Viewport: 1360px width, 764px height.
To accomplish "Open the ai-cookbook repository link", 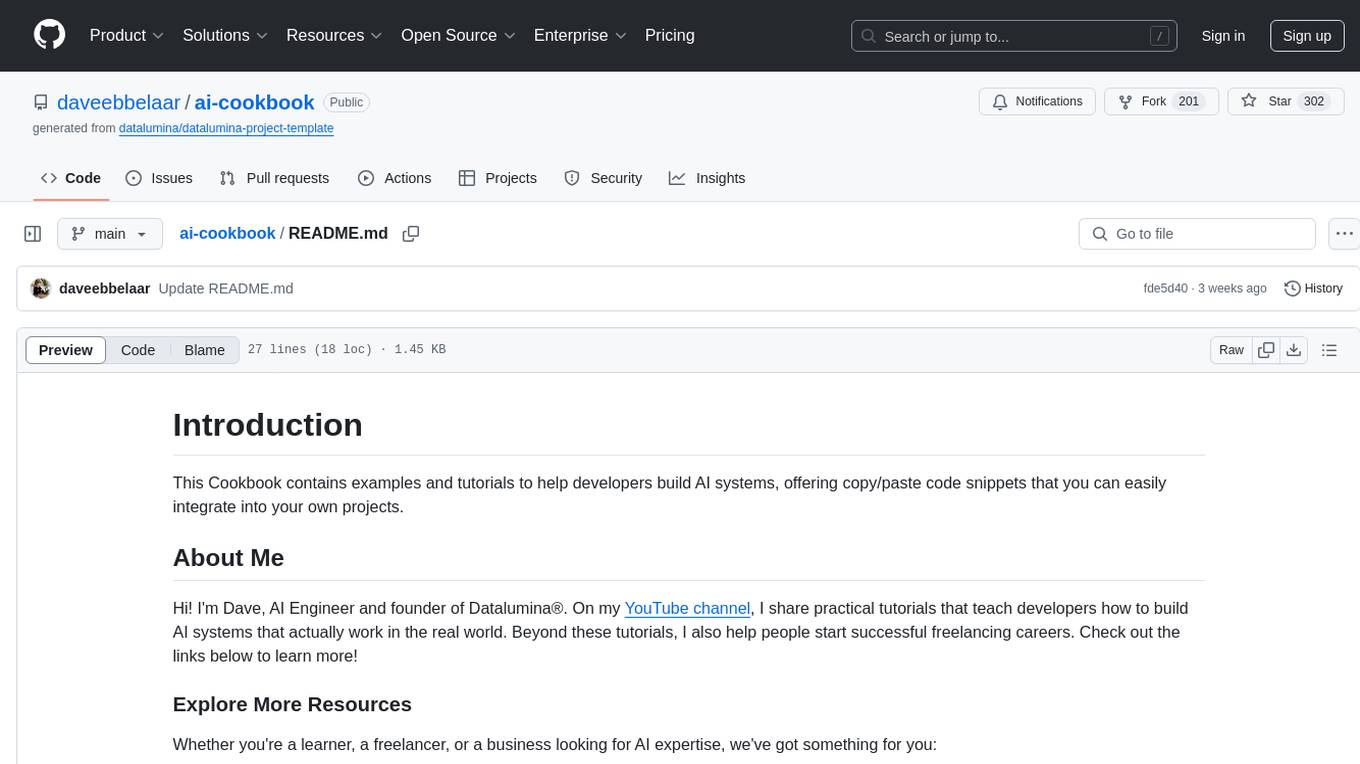I will [x=254, y=102].
